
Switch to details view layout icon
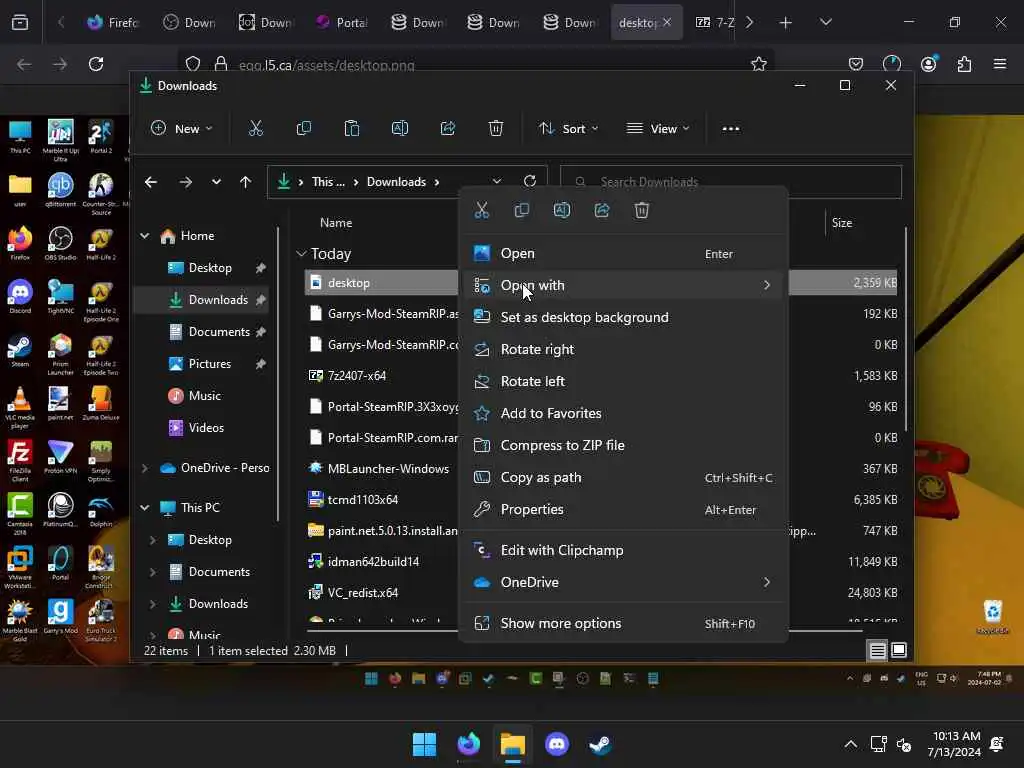[878, 650]
